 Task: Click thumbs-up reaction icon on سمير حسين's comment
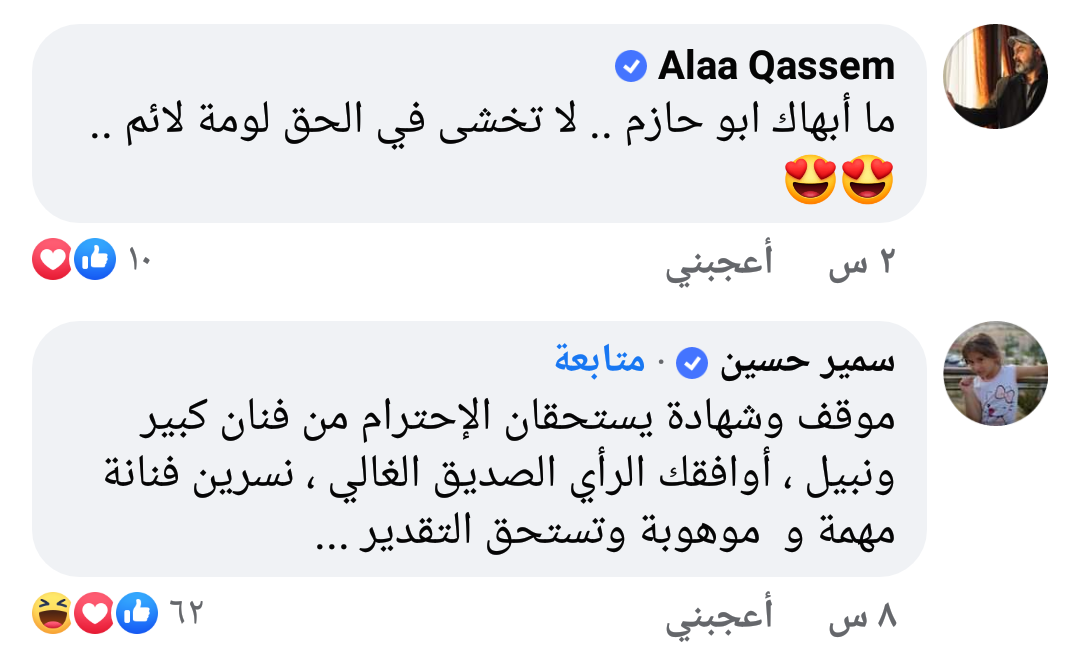(137, 612)
